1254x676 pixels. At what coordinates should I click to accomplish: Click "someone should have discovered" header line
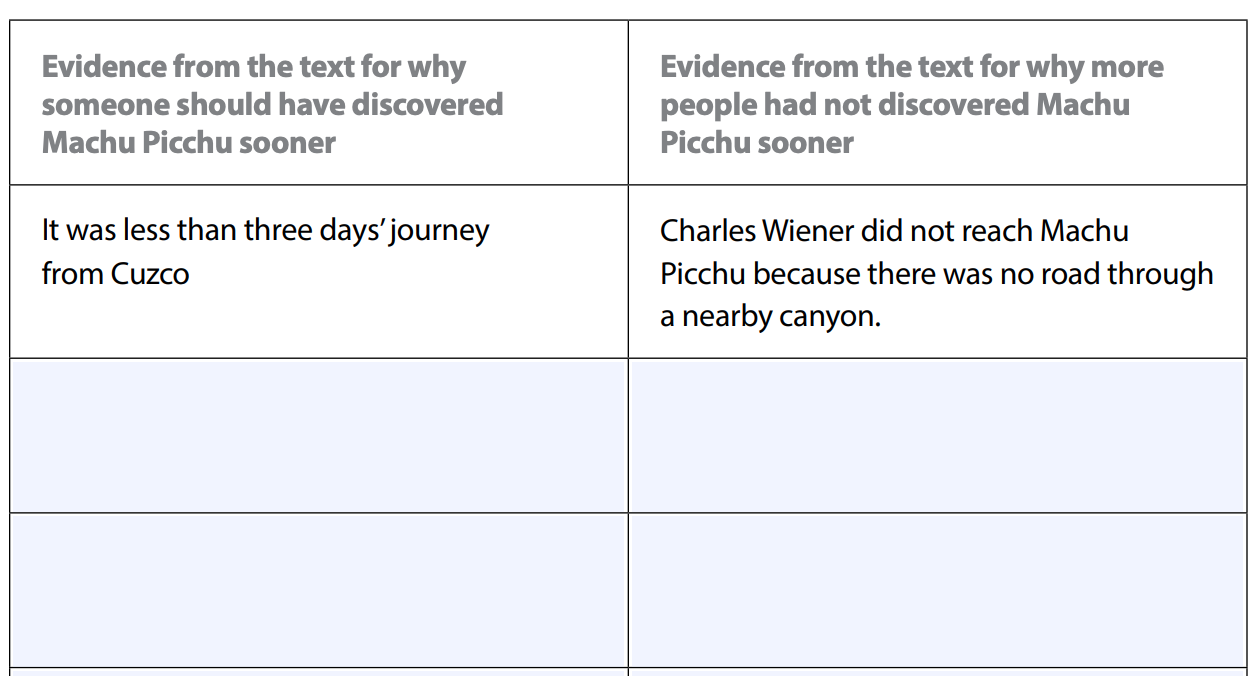coord(272,105)
